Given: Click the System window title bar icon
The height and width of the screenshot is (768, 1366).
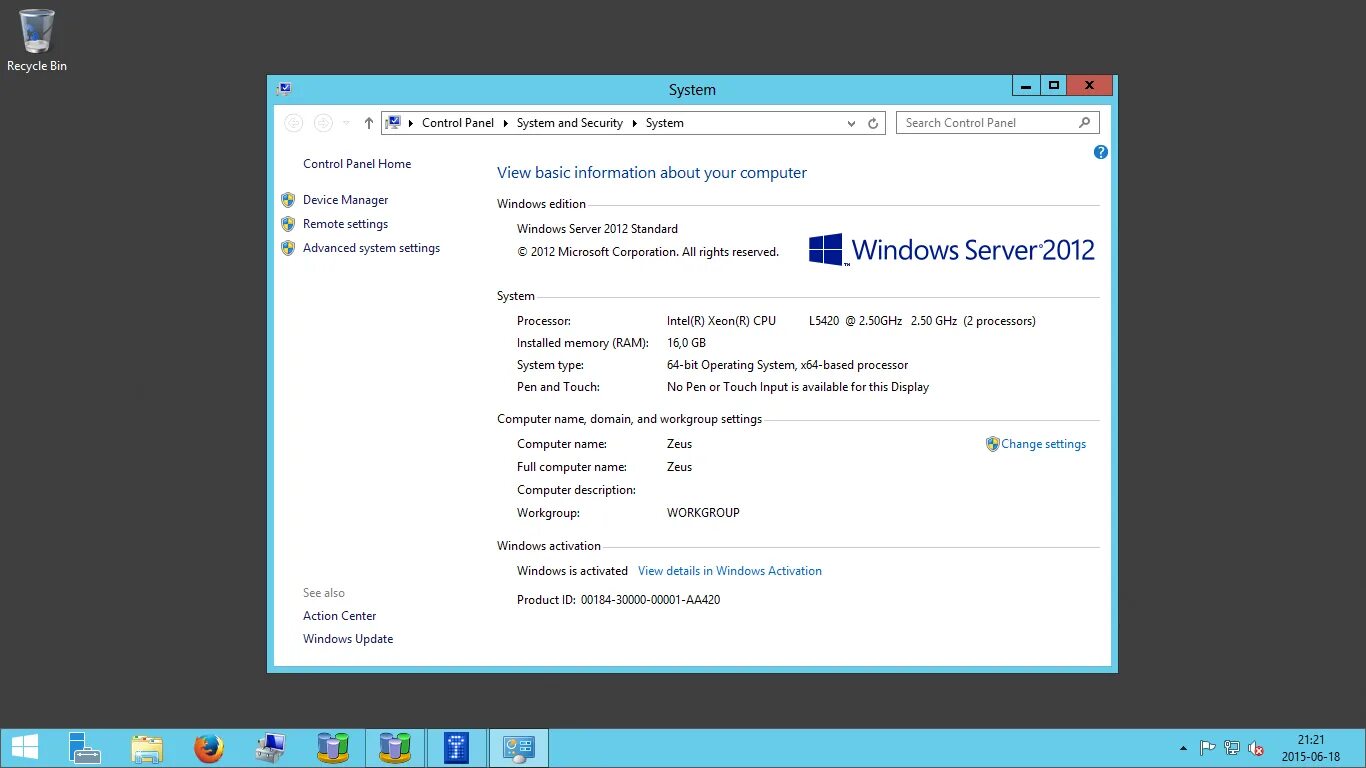Looking at the screenshot, I should click(x=284, y=89).
